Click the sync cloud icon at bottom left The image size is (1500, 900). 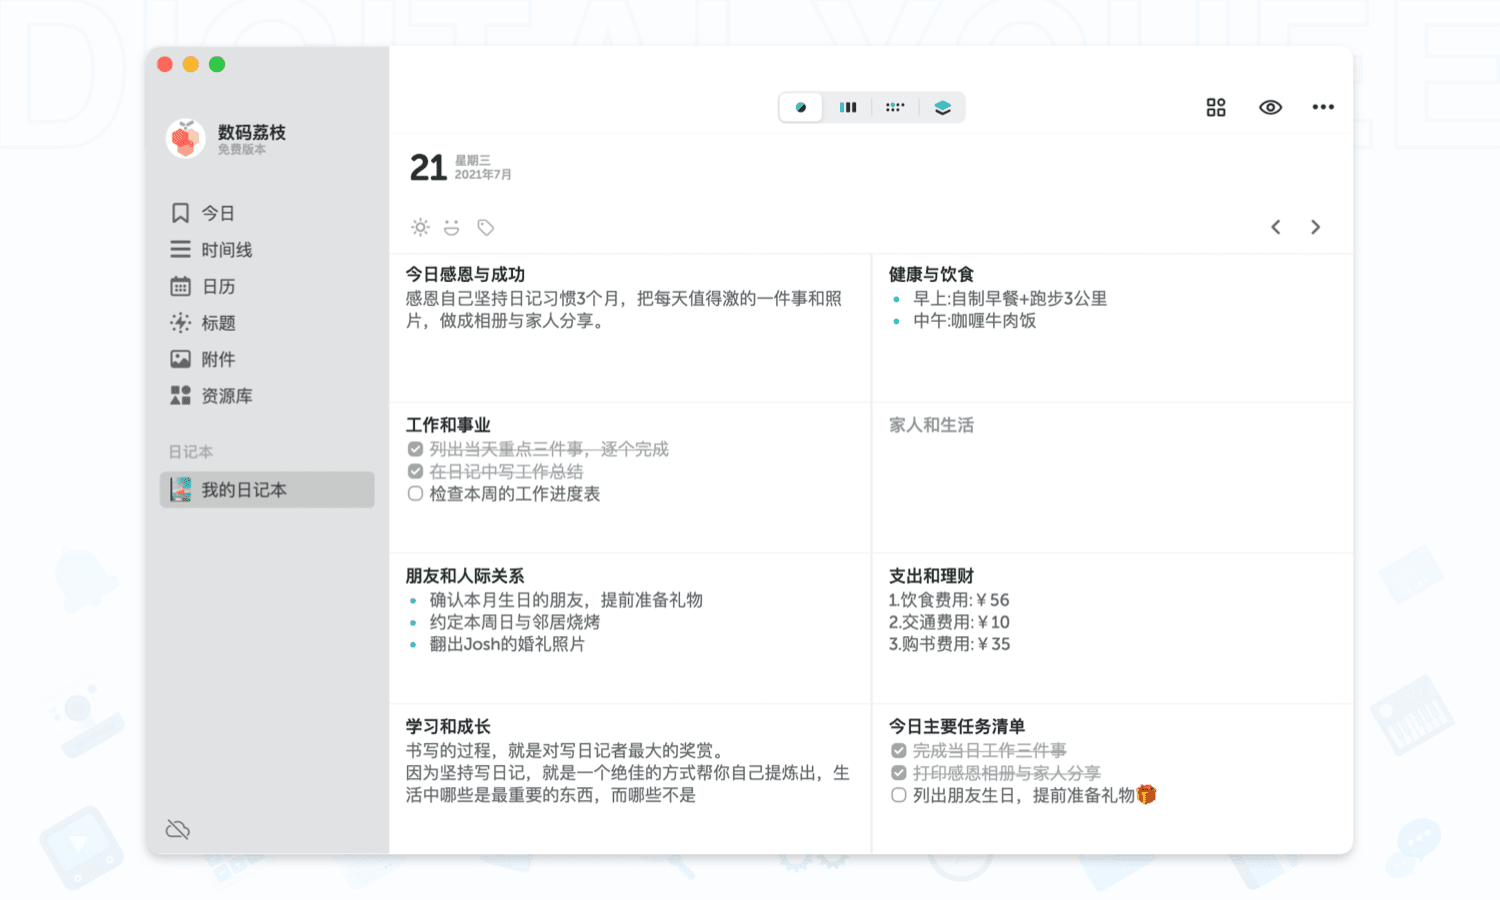click(x=178, y=829)
